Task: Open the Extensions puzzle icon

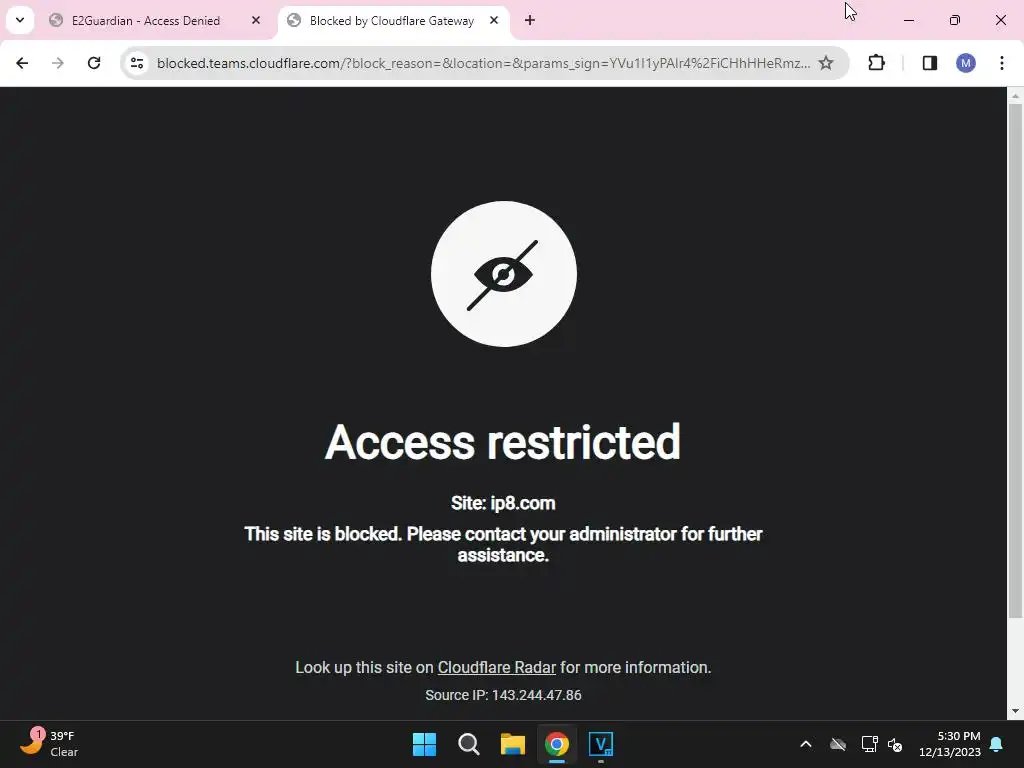Action: pyautogui.click(x=876, y=63)
